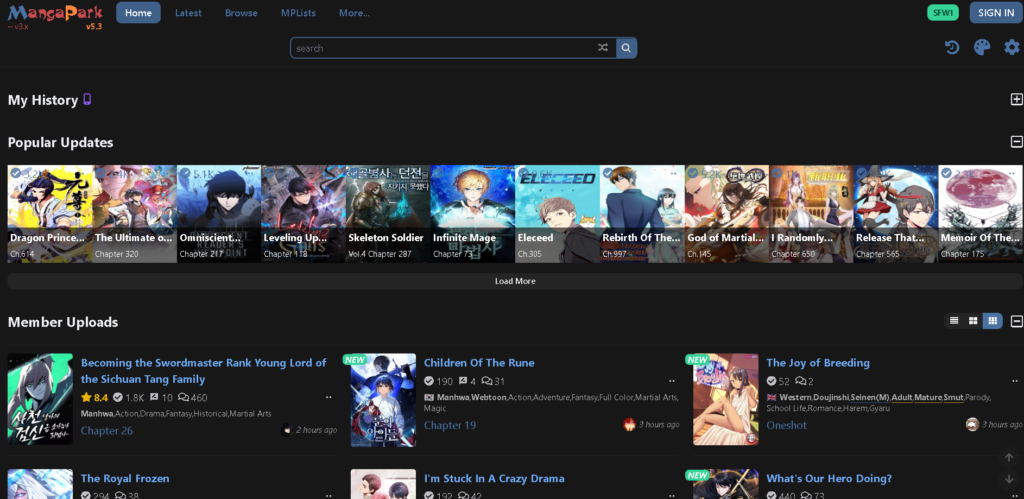The width and height of the screenshot is (1024, 499).
Task: Open the Dragon Prince cover thumbnail
Action: [x=50, y=214]
